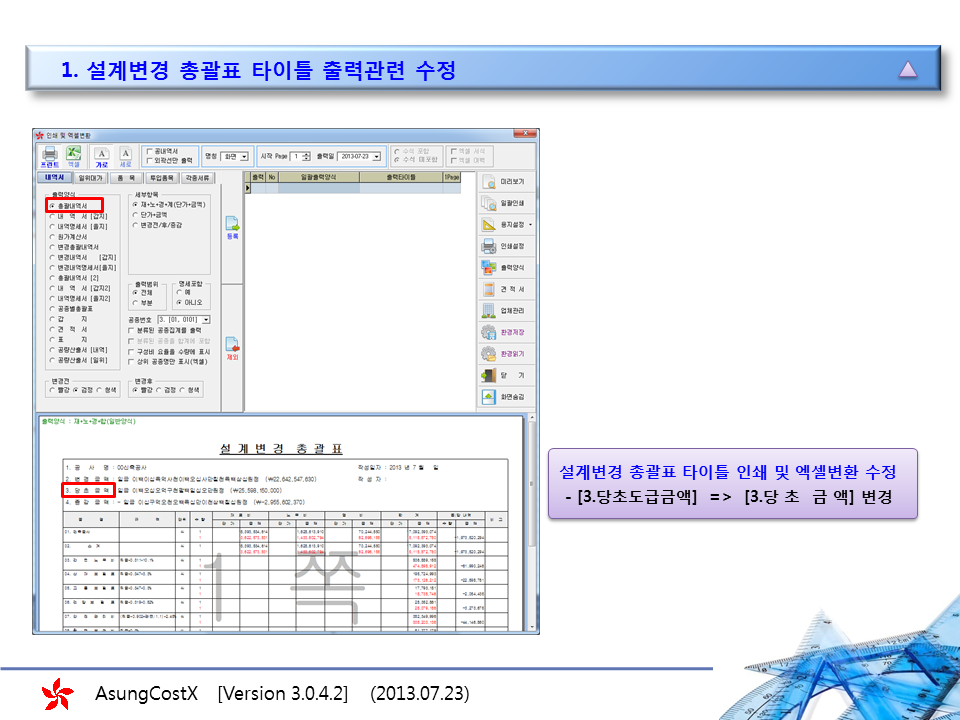Expand the 출력일 date dropdown
Image resolution: width=960 pixels, height=720 pixels.
[x=378, y=157]
